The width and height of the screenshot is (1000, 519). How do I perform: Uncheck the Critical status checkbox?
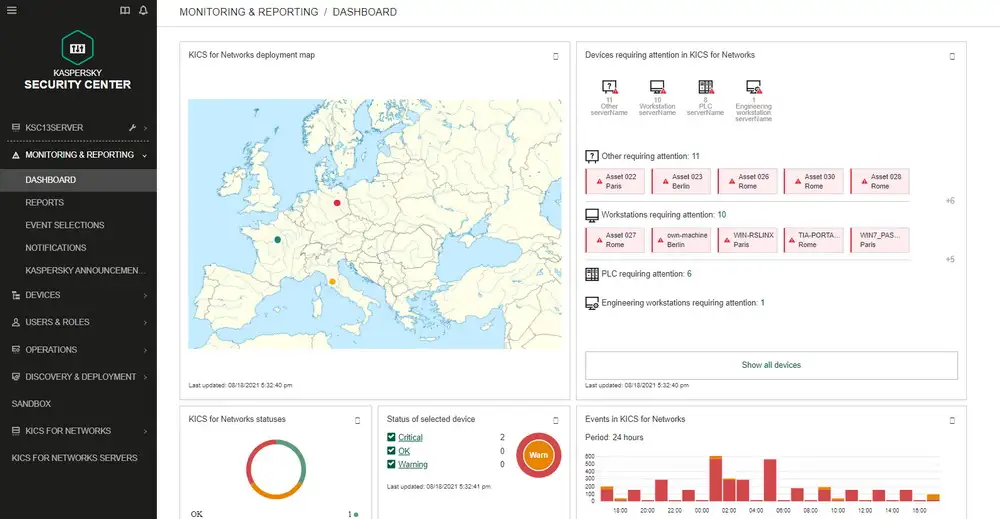392,437
